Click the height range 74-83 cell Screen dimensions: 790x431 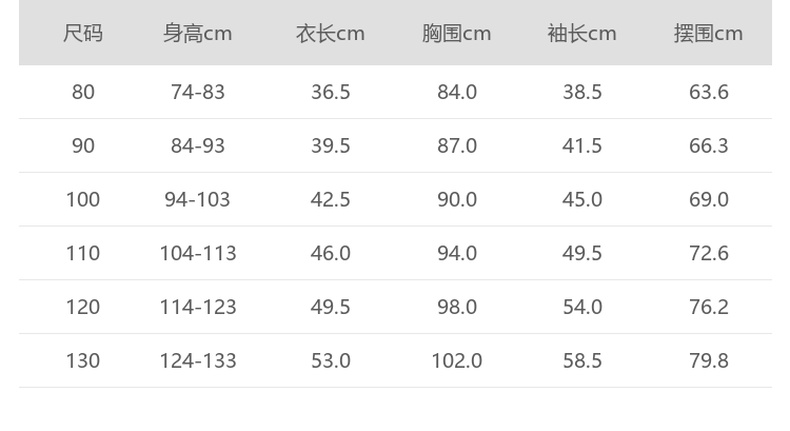[x=198, y=92]
